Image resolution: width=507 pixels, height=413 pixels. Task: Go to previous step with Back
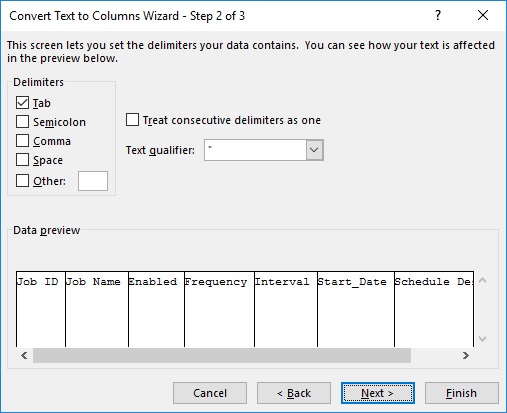click(x=294, y=393)
